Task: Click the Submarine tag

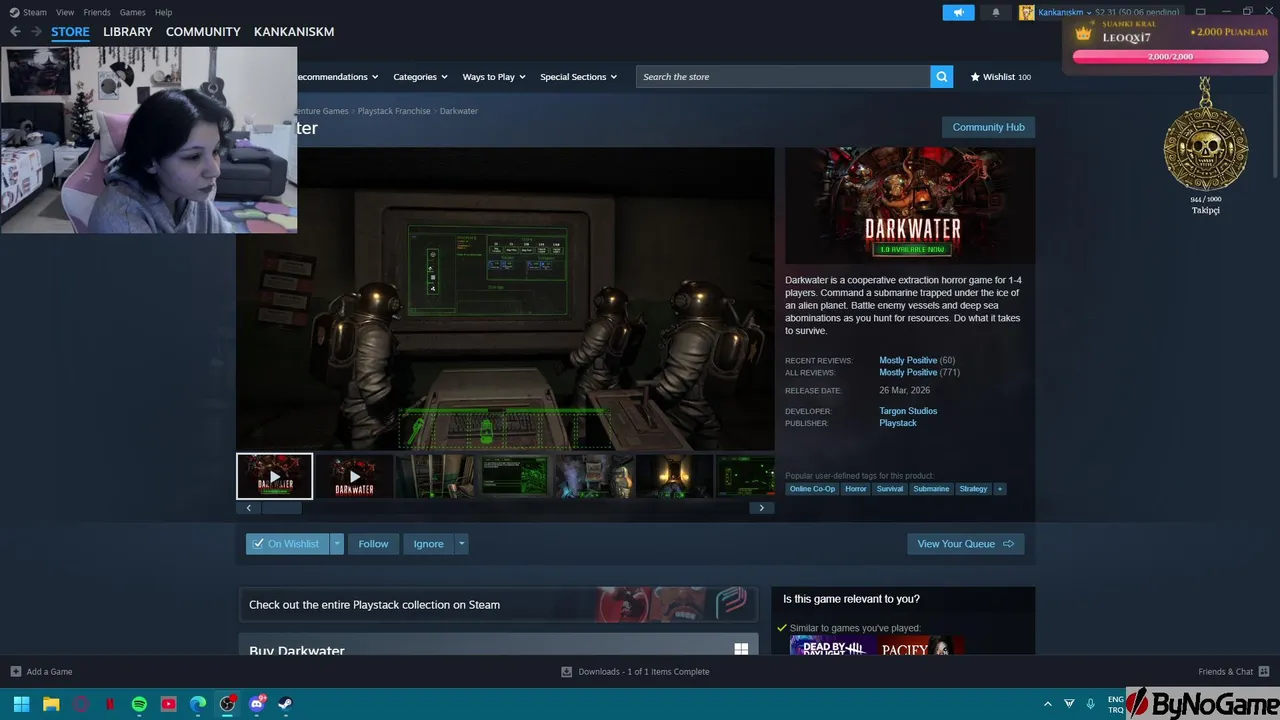Action: click(x=931, y=489)
